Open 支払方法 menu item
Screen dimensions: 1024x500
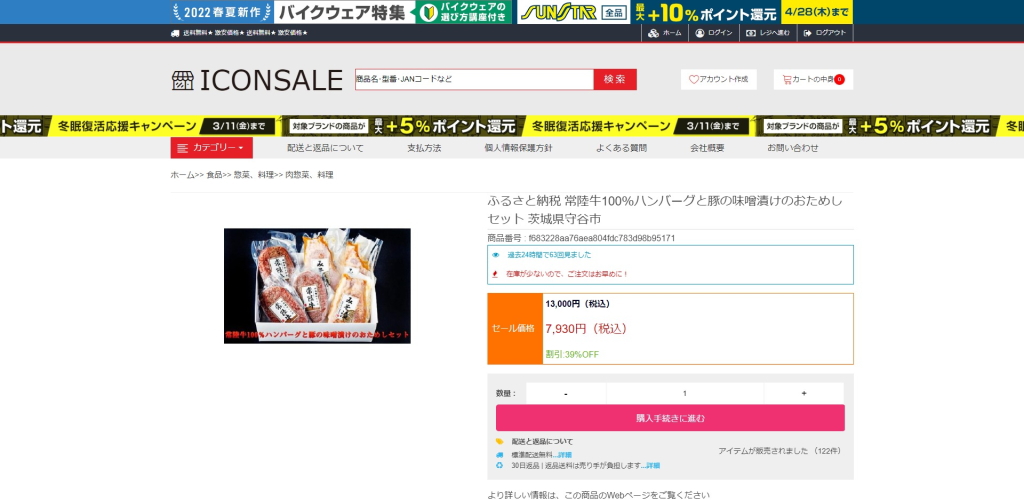pyautogui.click(x=424, y=148)
